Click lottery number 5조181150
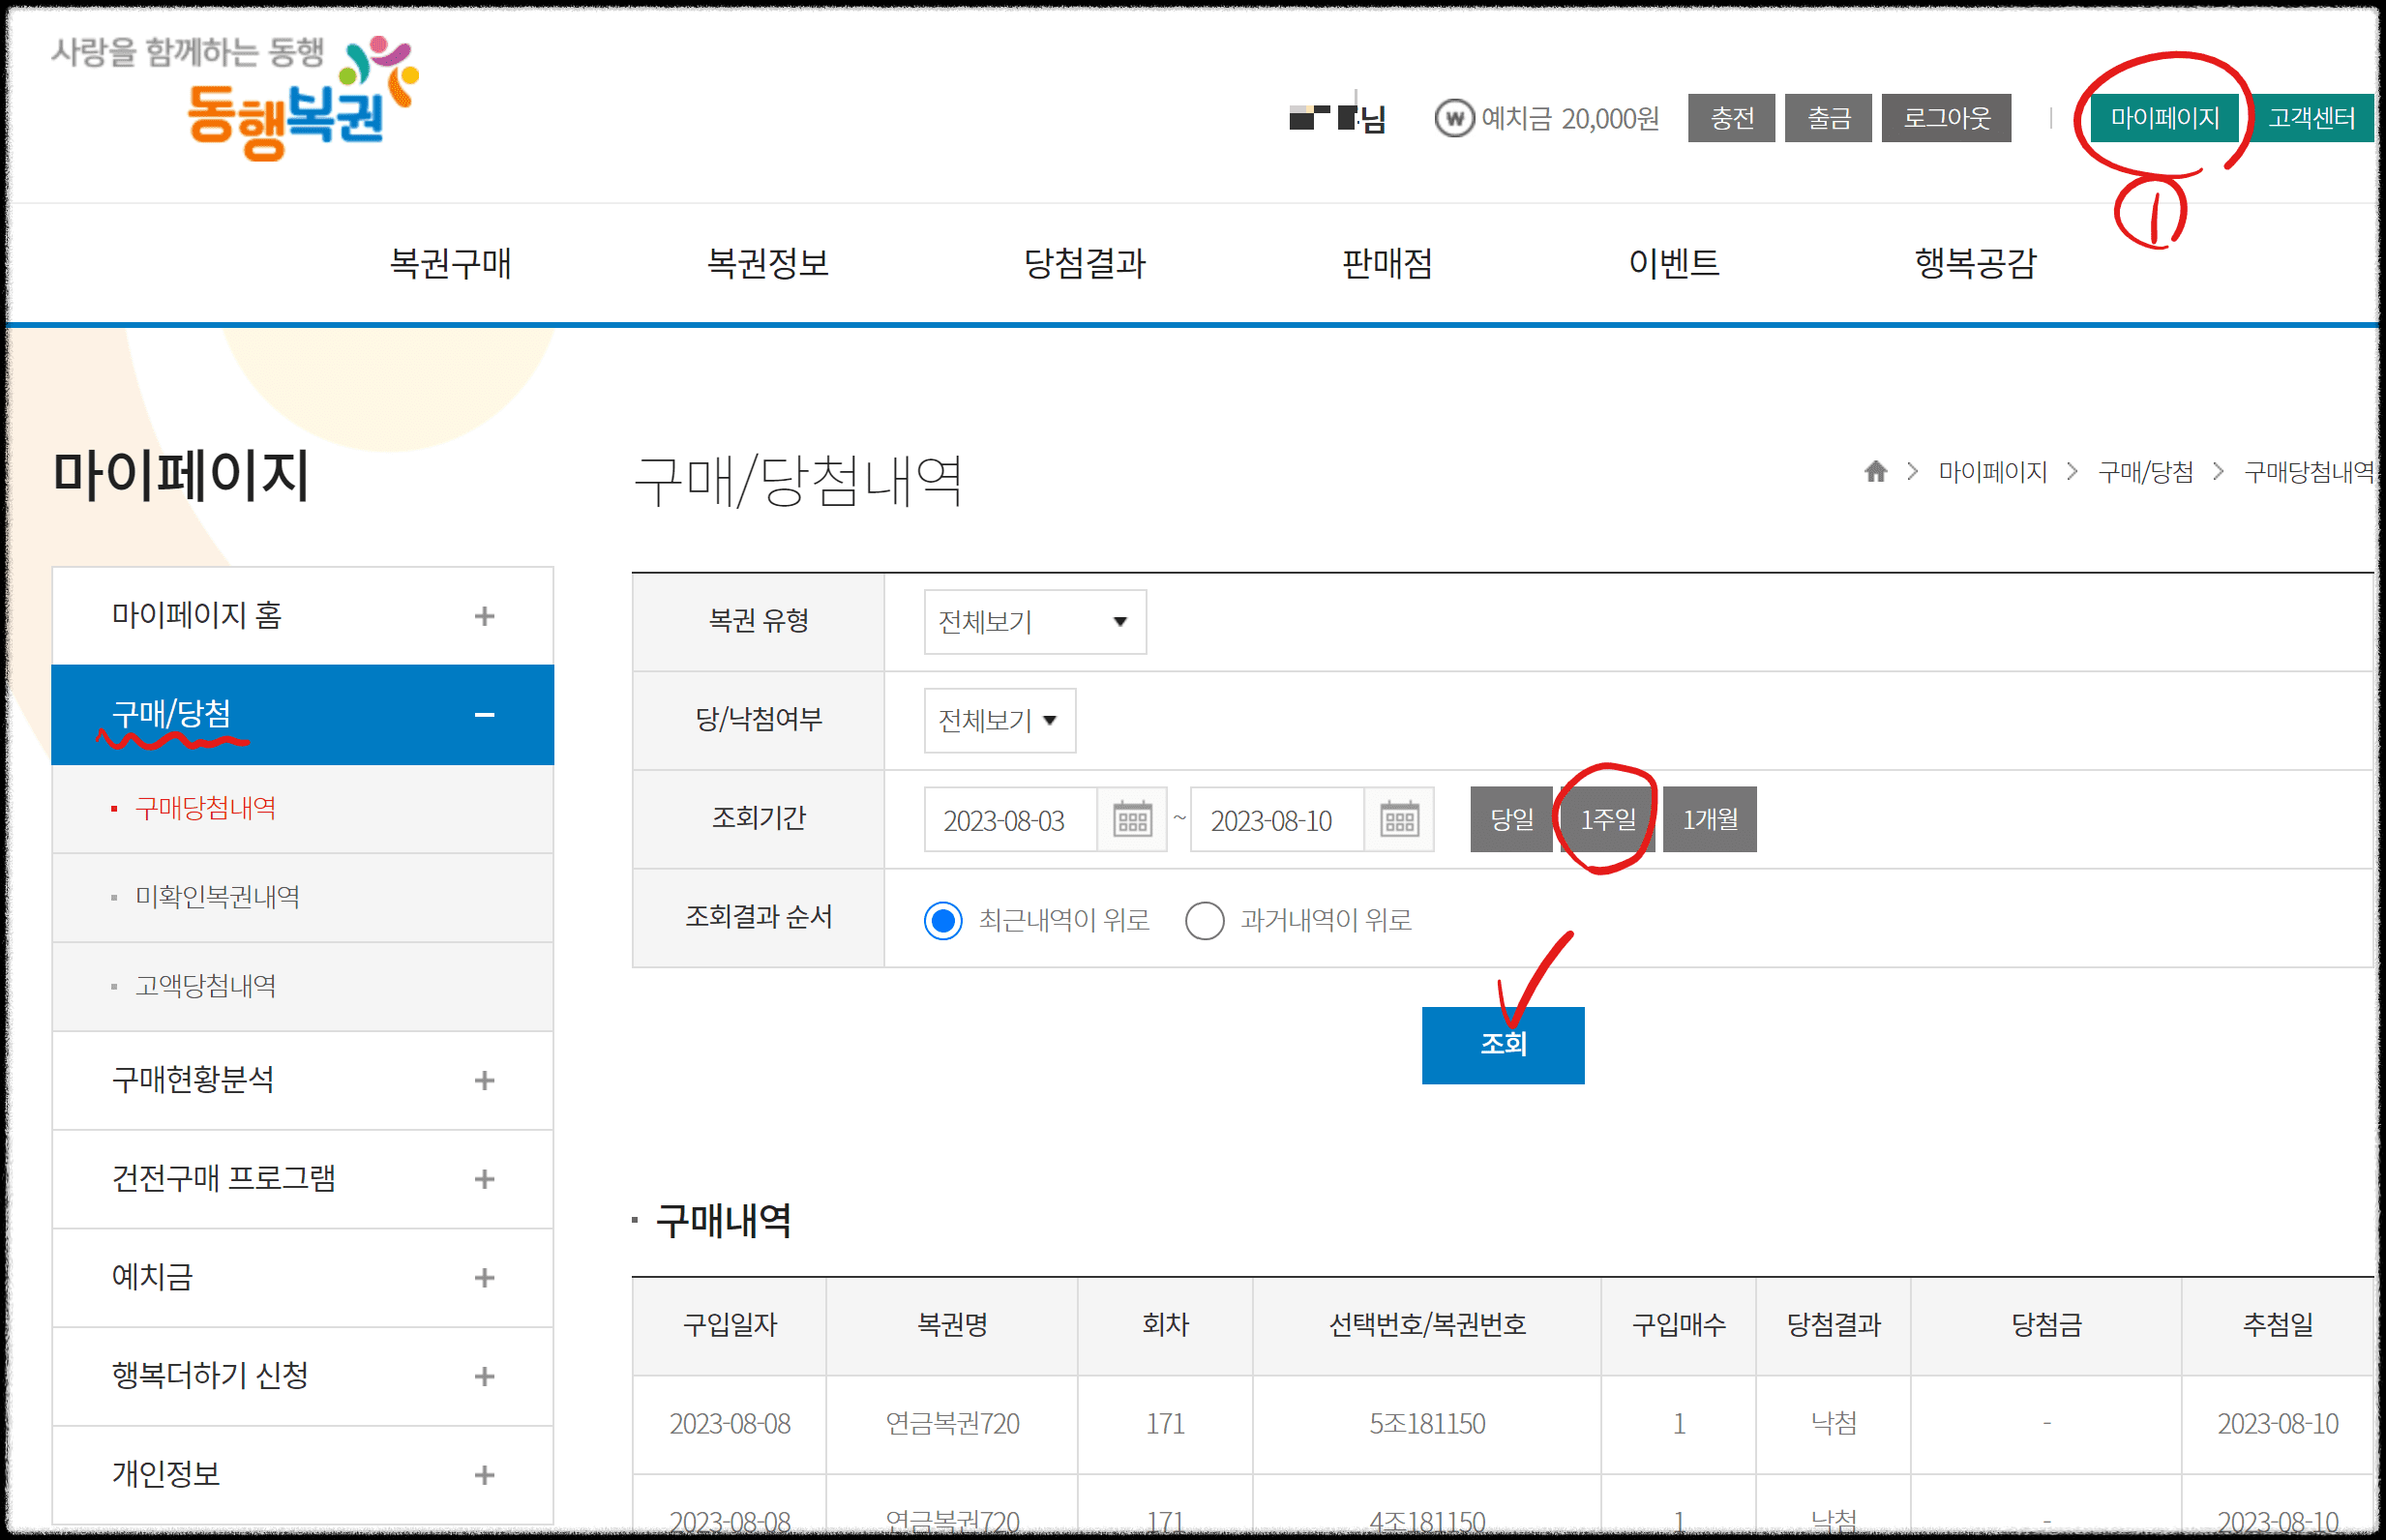This screenshot has height=1540, width=2386. (x=1427, y=1424)
